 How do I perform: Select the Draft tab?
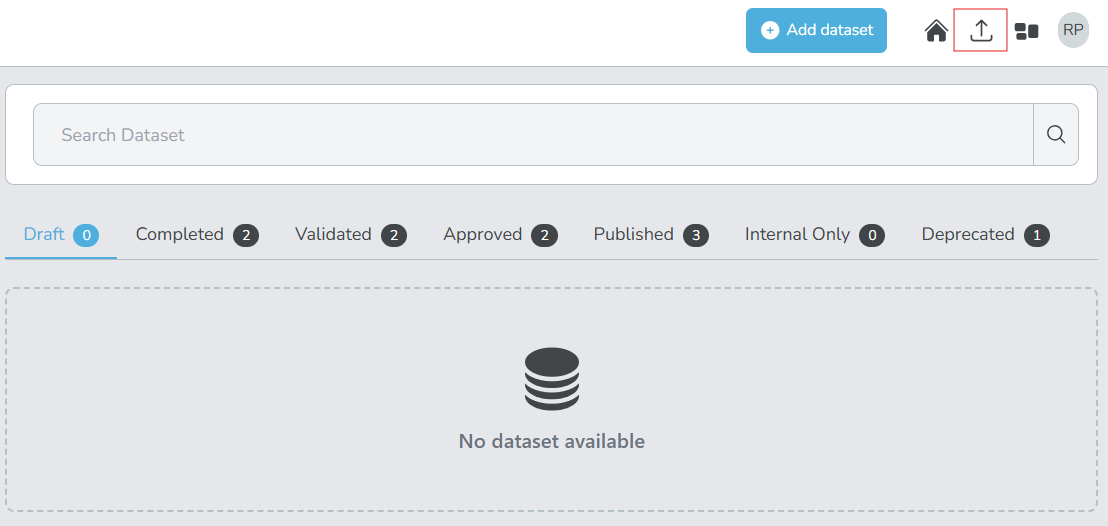(45, 234)
